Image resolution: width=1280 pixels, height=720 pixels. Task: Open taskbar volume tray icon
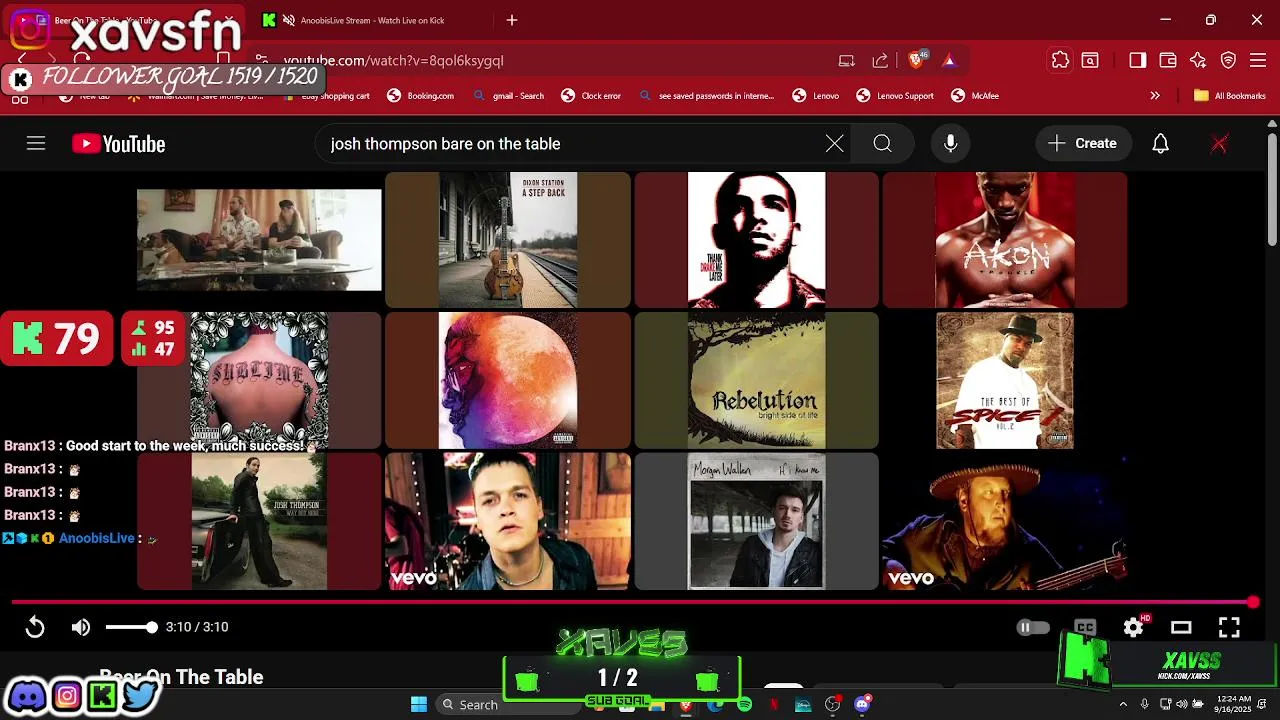coord(1182,704)
